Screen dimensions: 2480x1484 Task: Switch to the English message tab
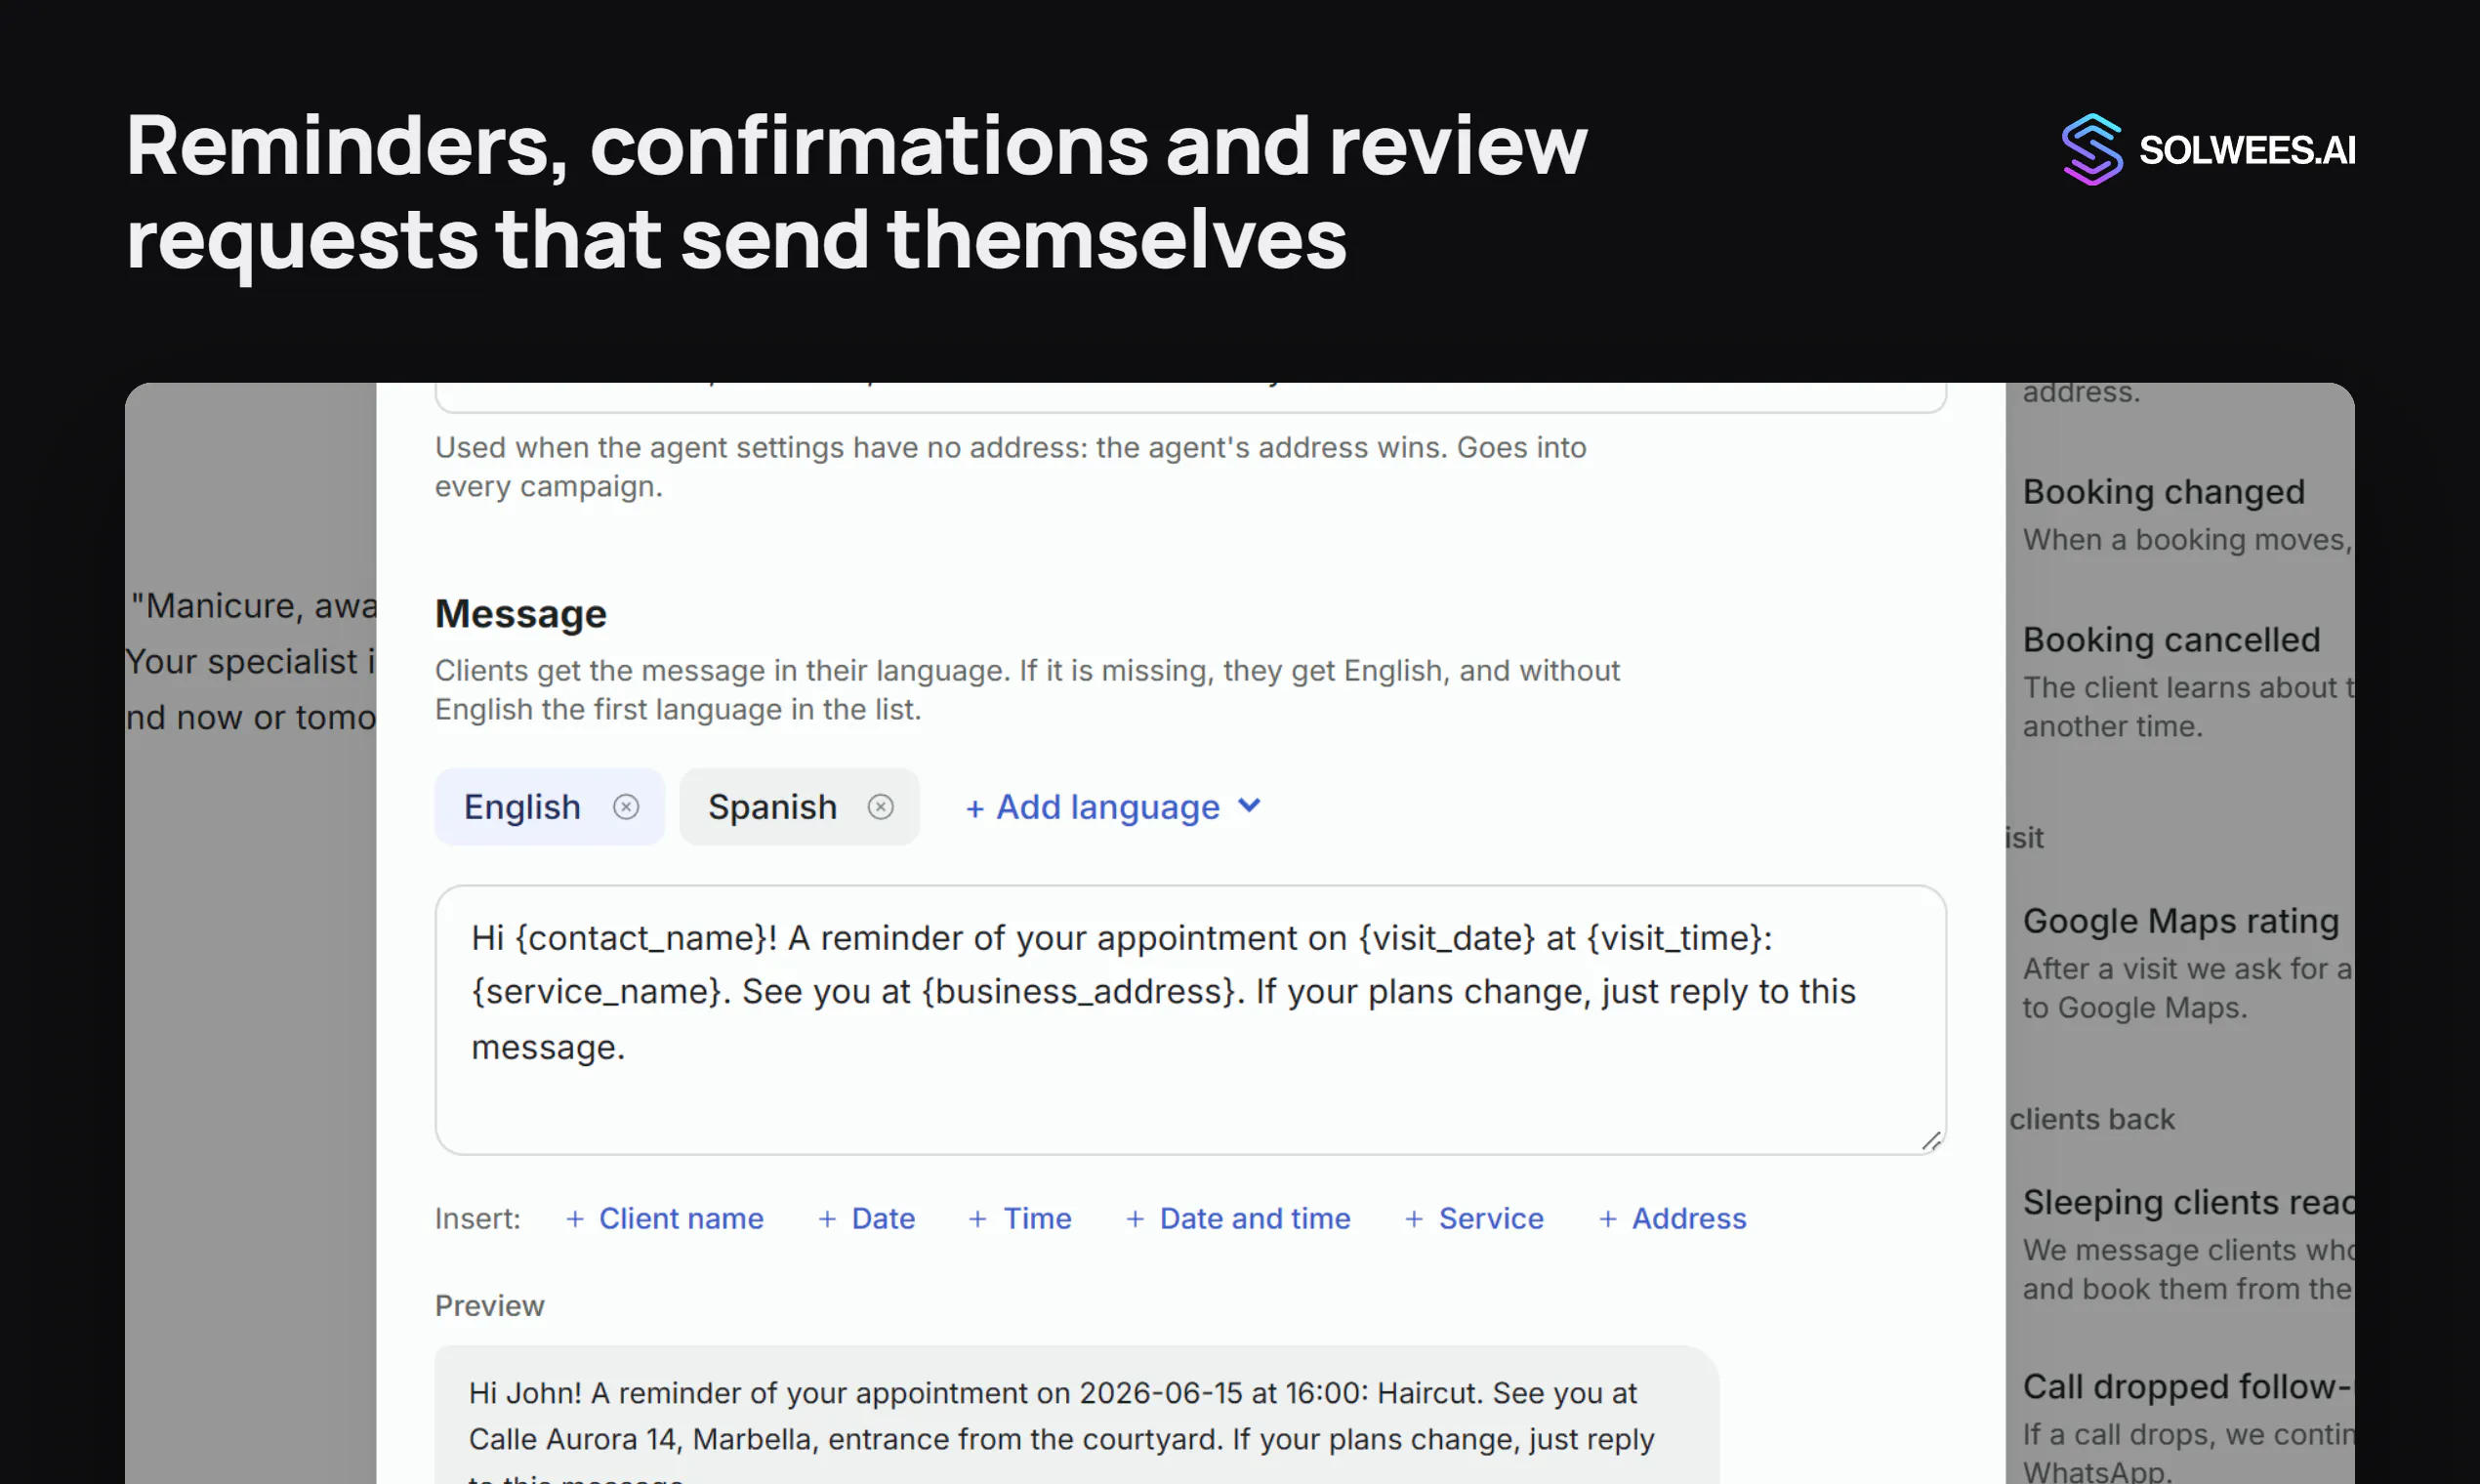[521, 807]
